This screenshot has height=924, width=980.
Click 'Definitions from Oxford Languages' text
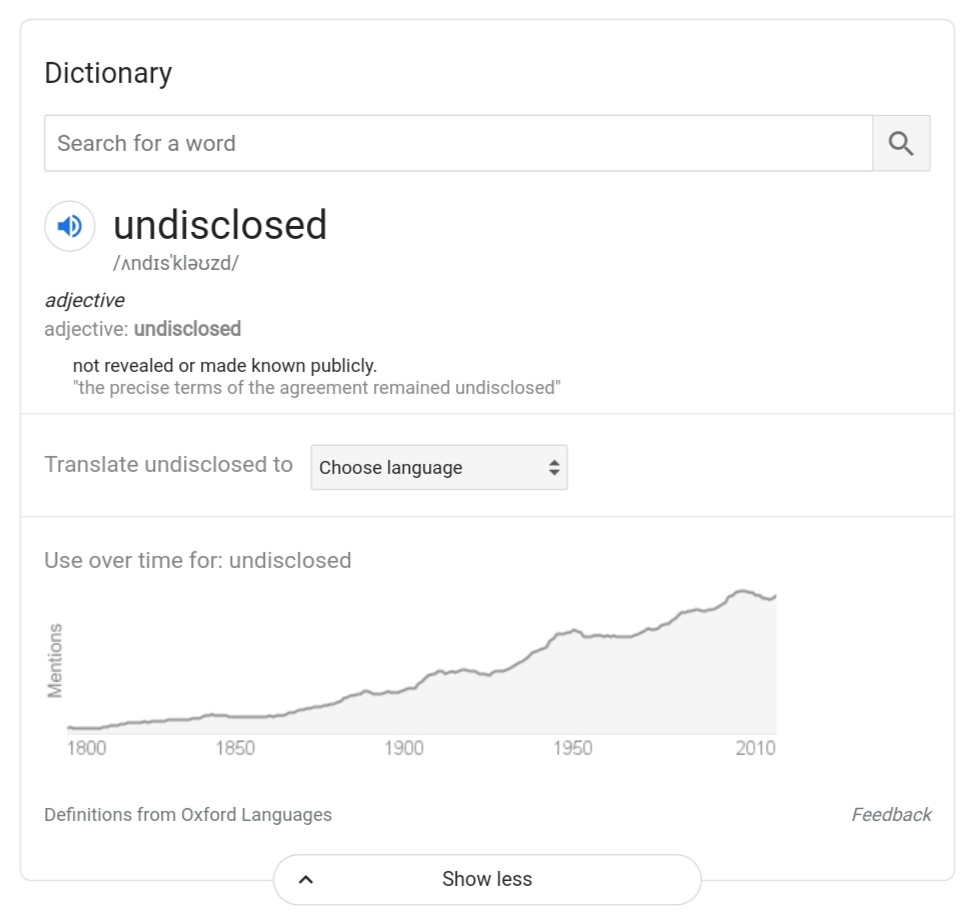[188, 815]
